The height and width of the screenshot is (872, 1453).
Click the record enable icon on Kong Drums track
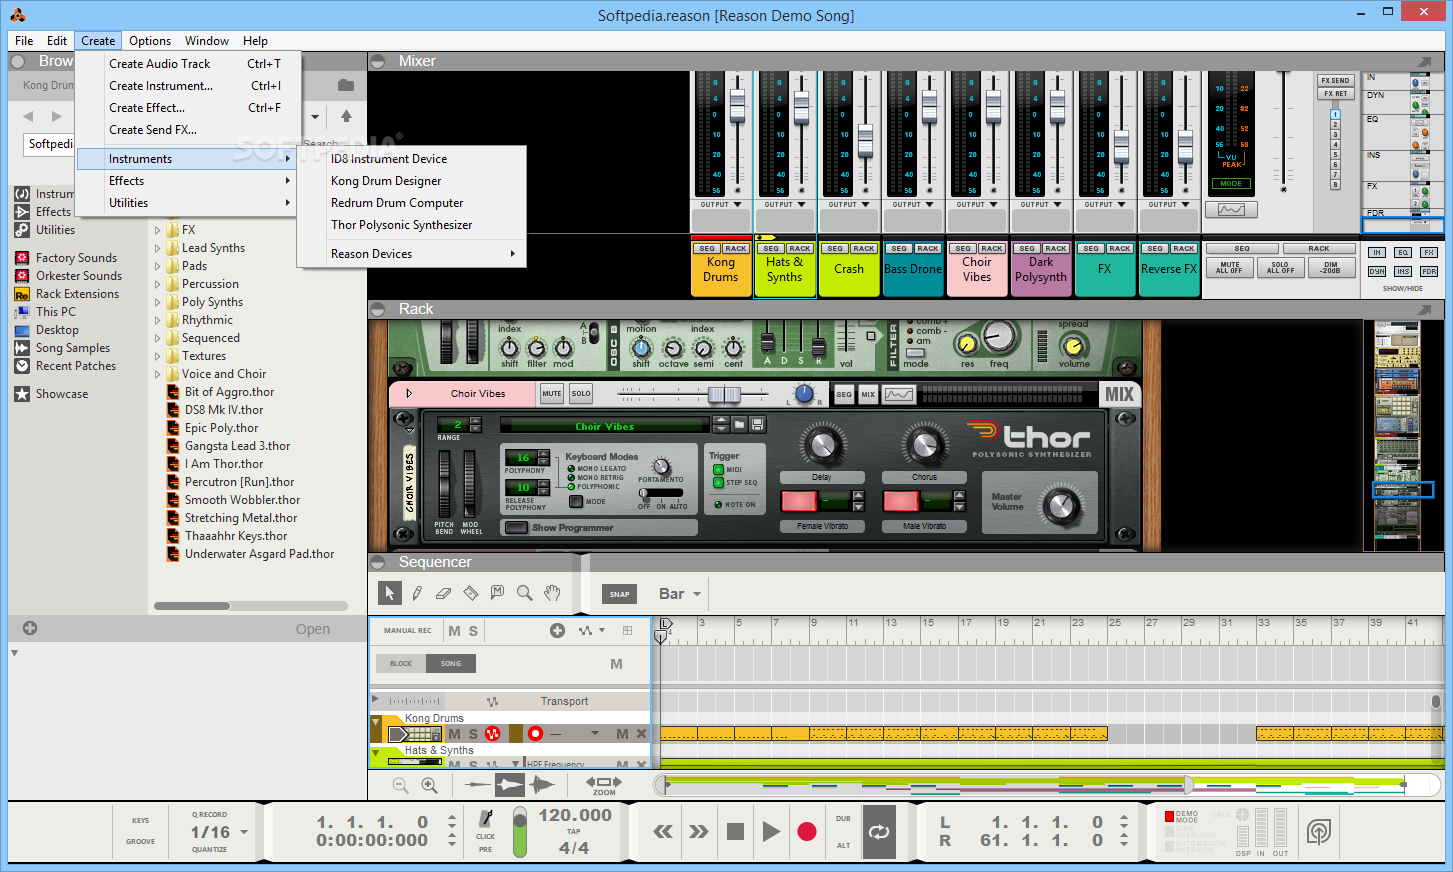click(x=535, y=734)
